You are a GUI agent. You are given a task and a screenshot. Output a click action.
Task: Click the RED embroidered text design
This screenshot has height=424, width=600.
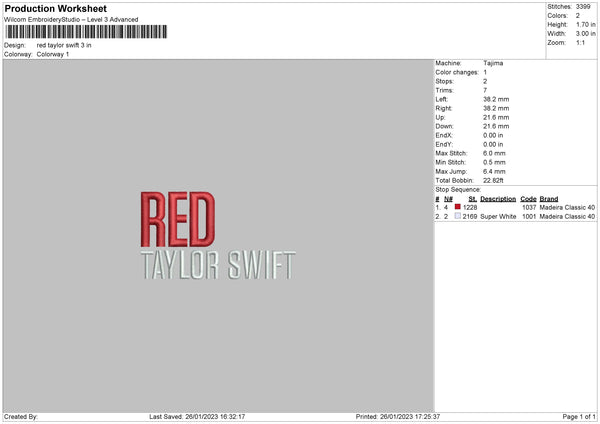(x=178, y=219)
